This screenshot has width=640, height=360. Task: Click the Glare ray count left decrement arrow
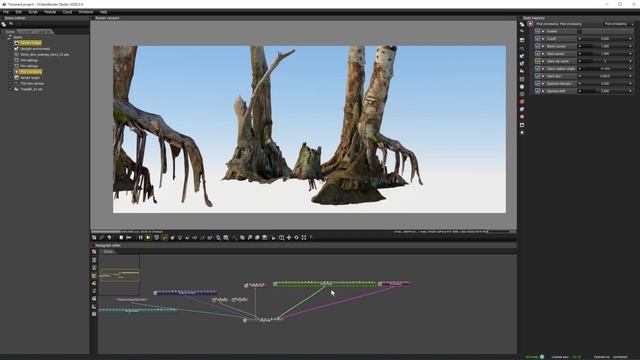click(x=580, y=61)
